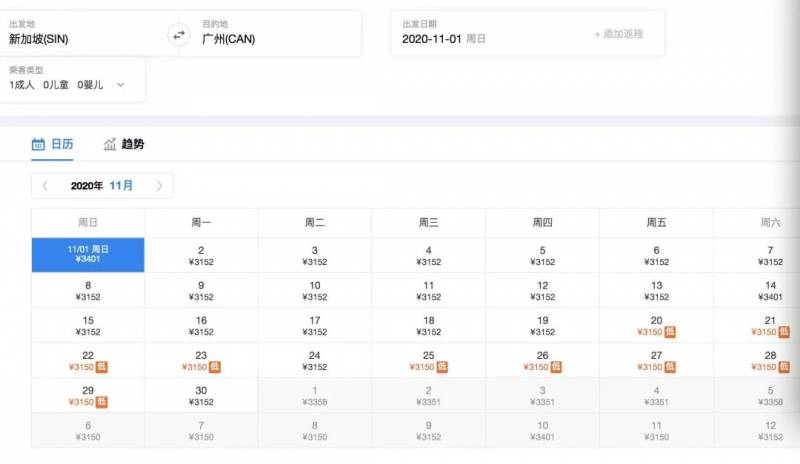
Task: Select November 4 date cell
Action: click(429, 255)
